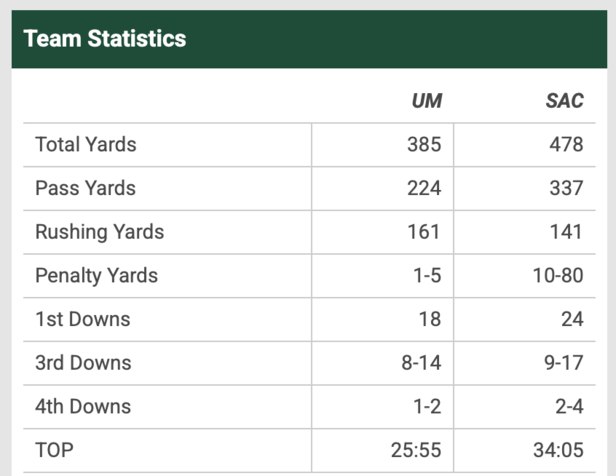Click the Pass Yards row label
The width and height of the screenshot is (616, 476).
pyautogui.click(x=85, y=188)
